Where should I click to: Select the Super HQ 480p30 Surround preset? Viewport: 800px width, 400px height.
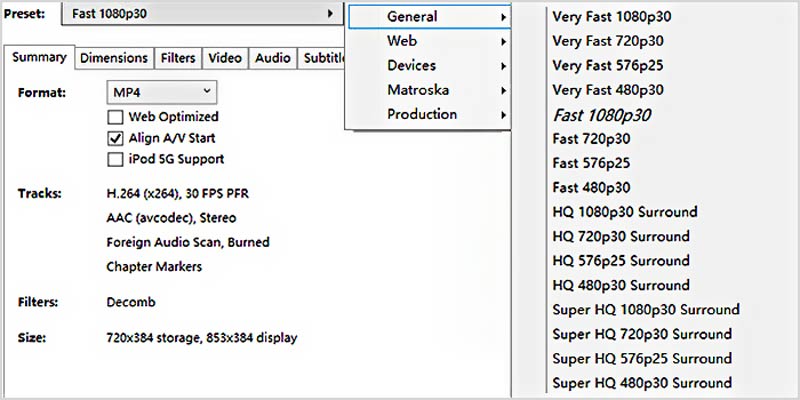642,383
